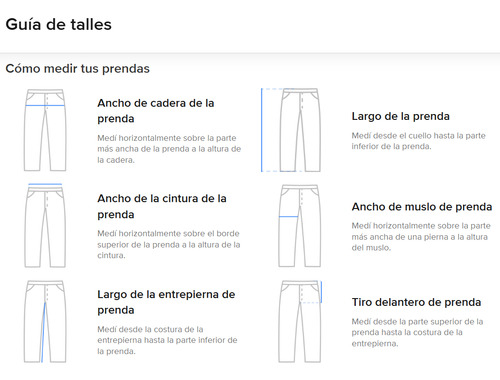Click the waist width pants diagram
This screenshot has width=500, height=380.
point(45,225)
